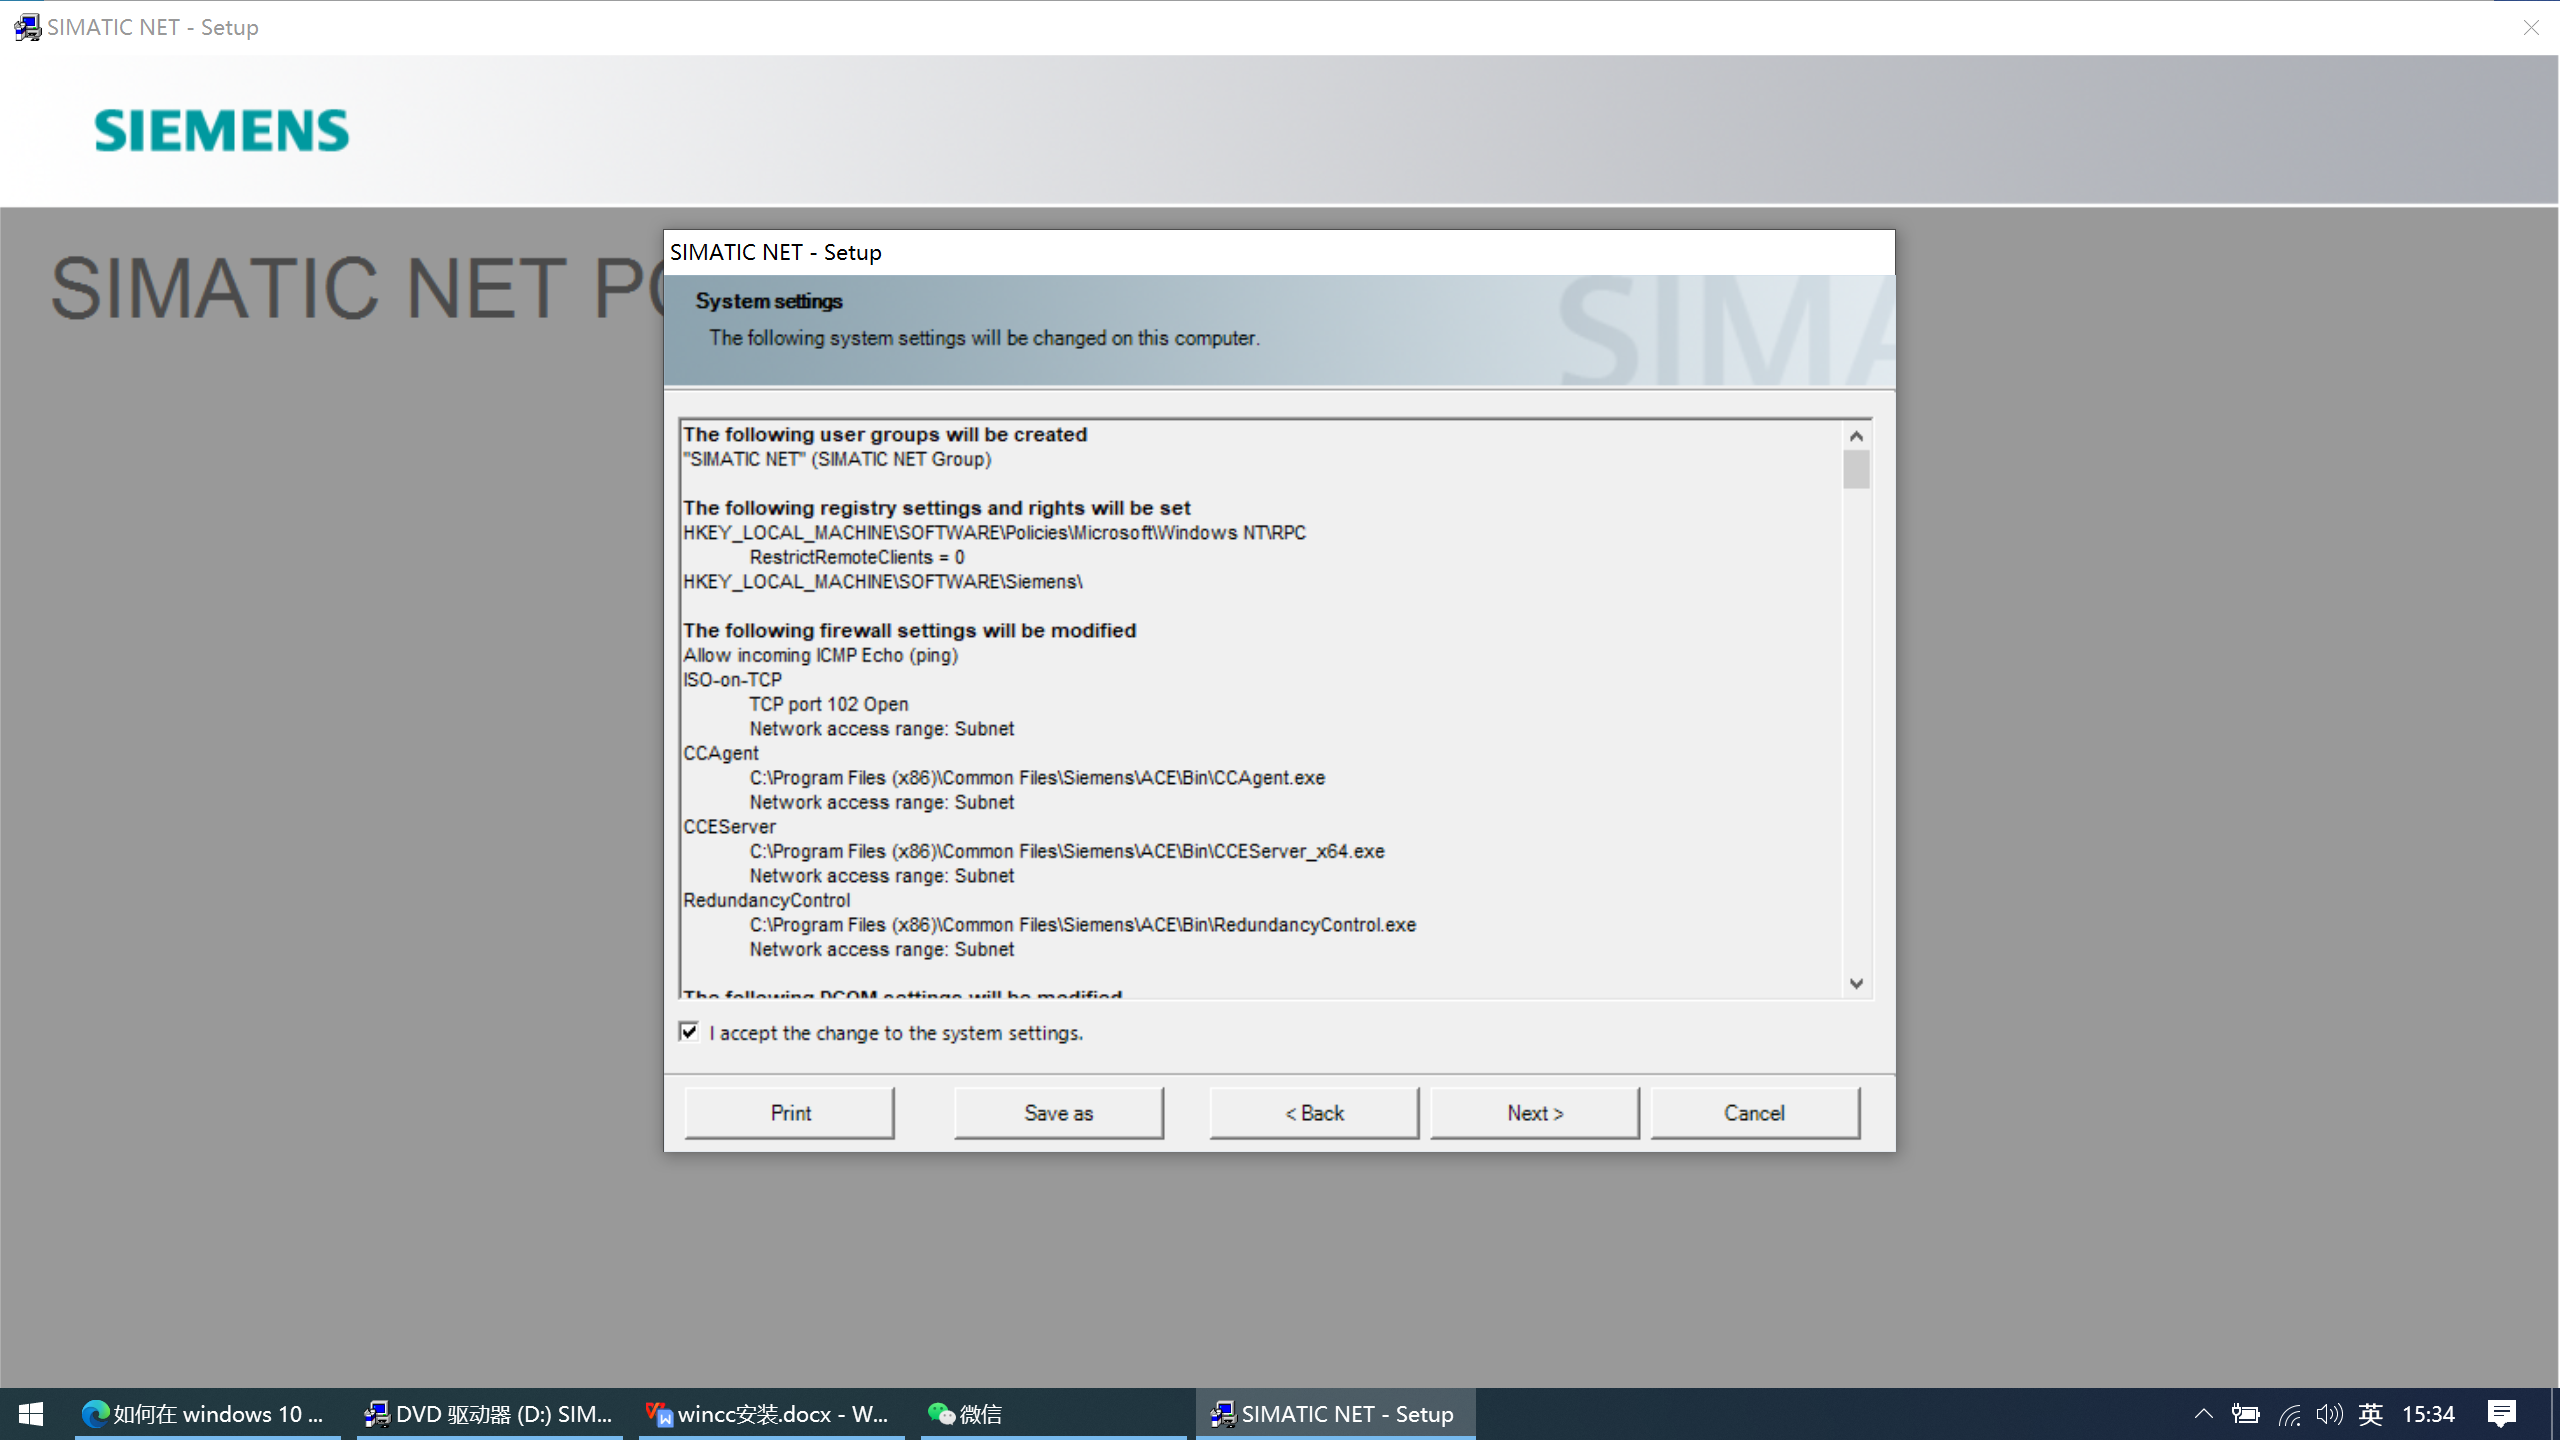Switch to the wincc安装.docx WPS window
Screen dimensions: 2560x1440
(770, 1414)
